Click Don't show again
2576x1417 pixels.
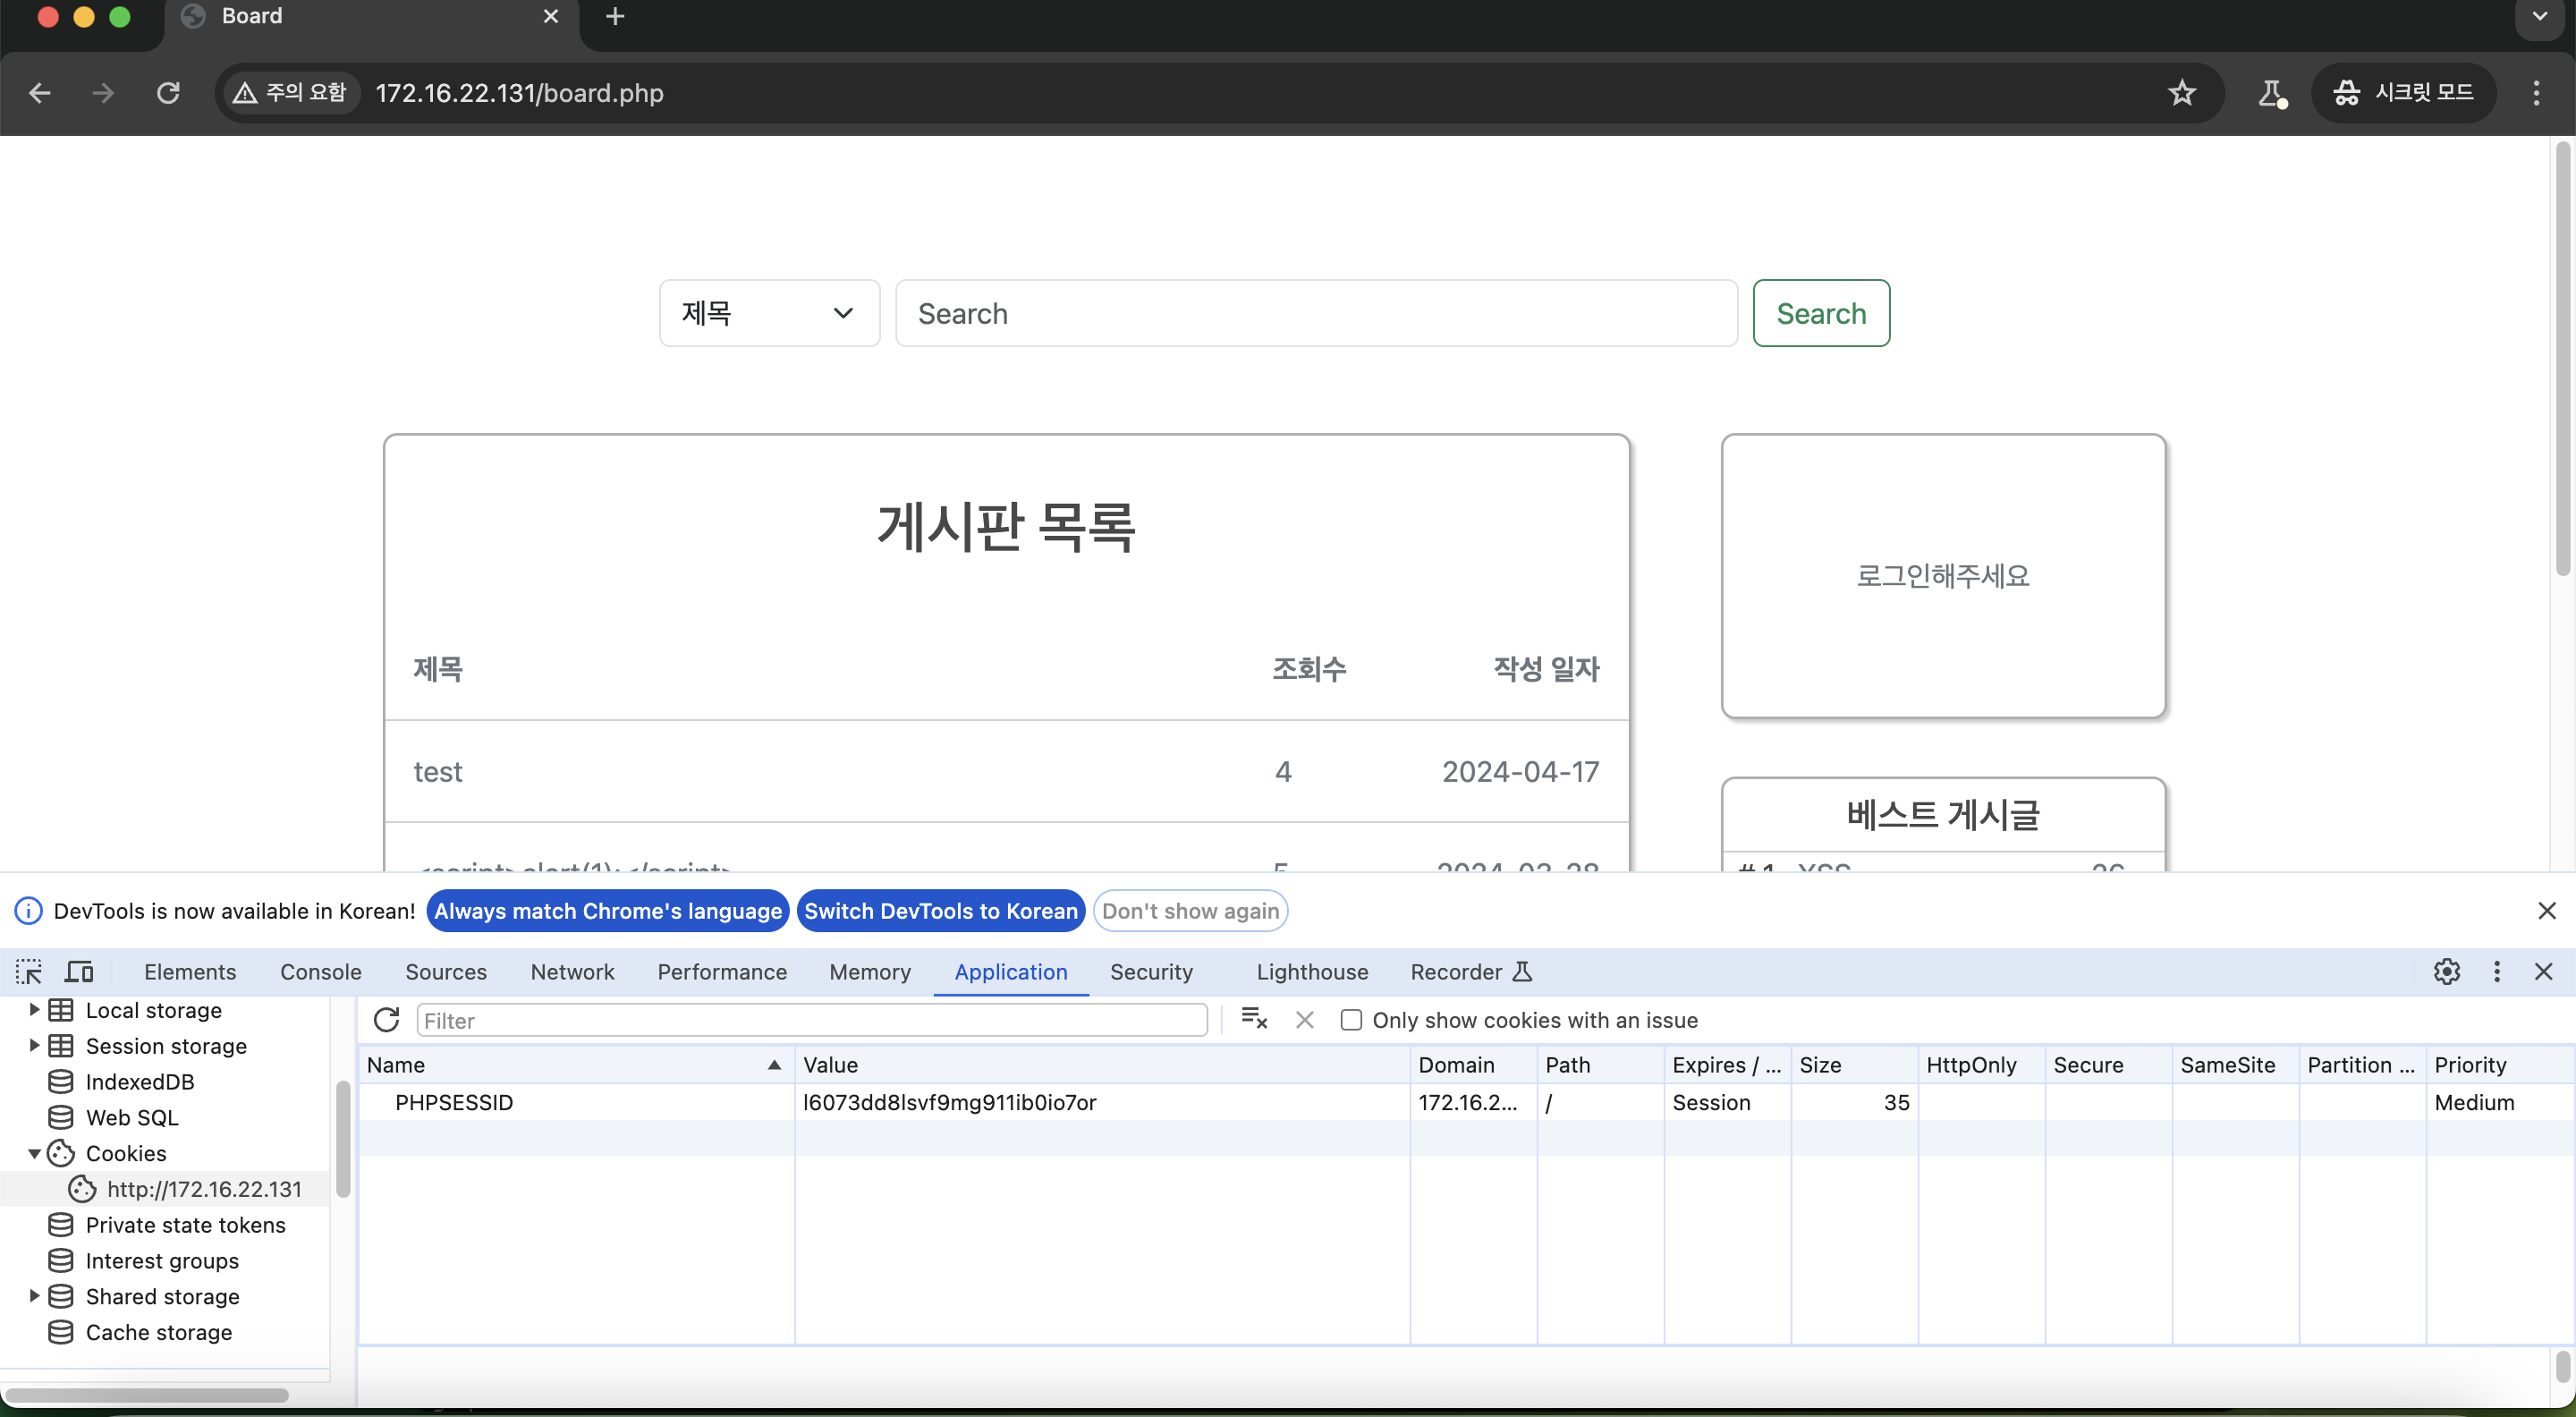[1190, 911]
